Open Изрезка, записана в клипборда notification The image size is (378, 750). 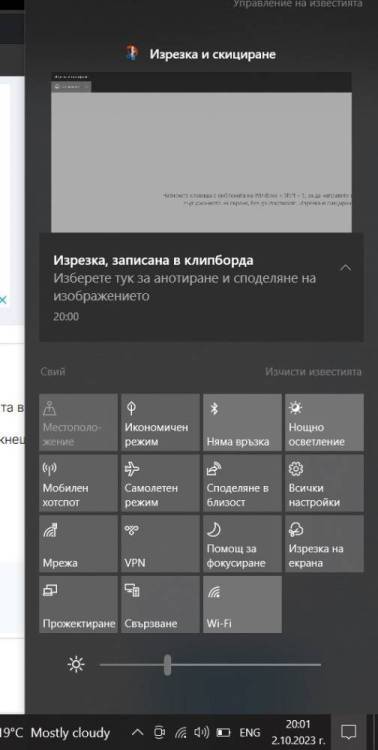[x=201, y=287]
